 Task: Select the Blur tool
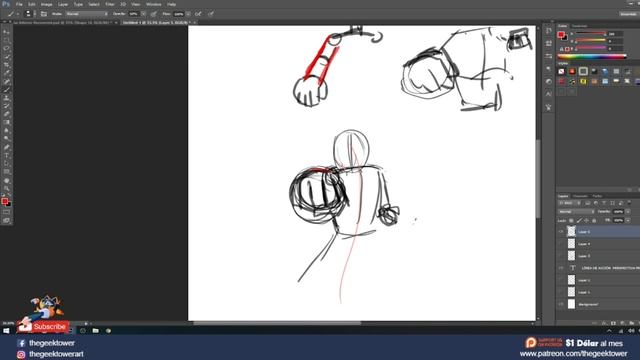click(6, 131)
